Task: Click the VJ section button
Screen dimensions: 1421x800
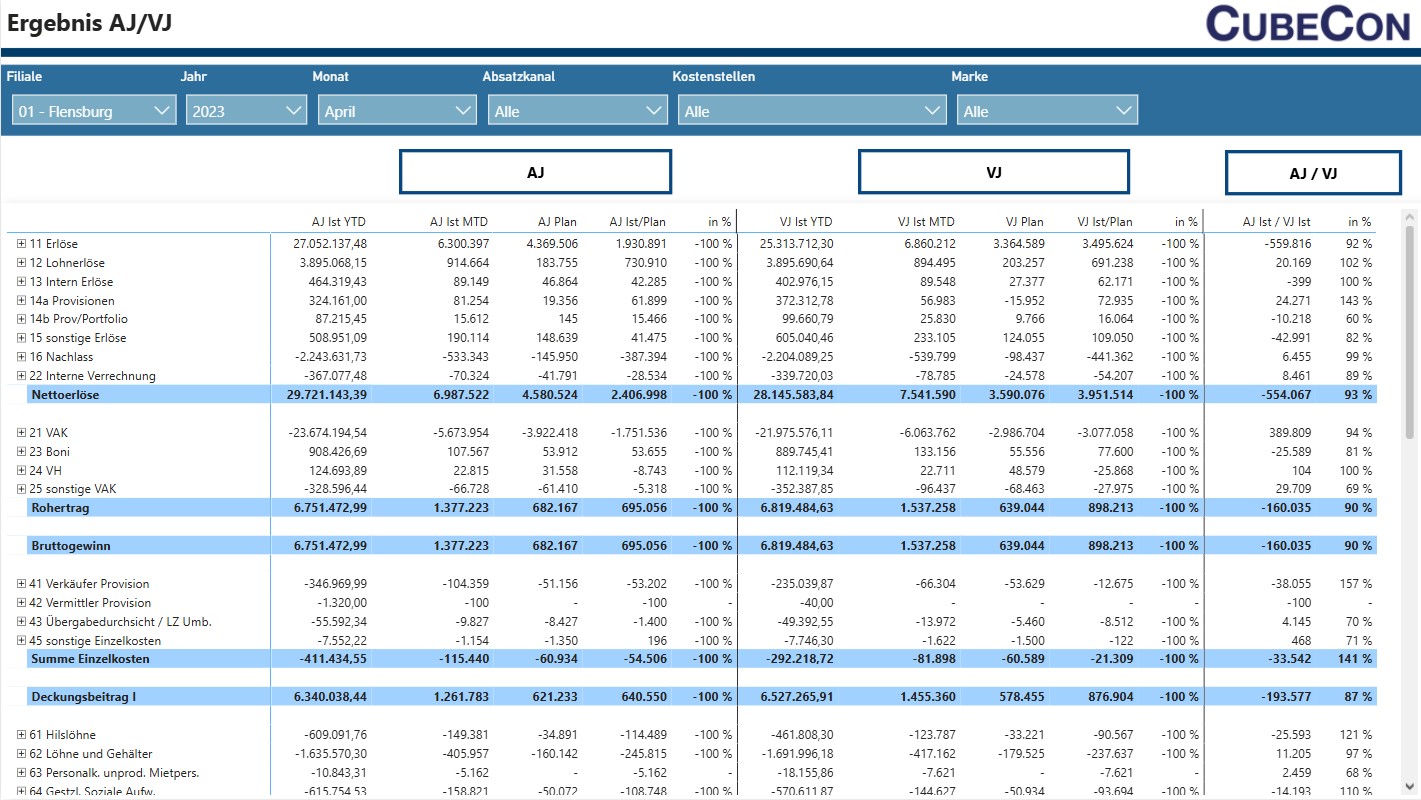Action: [x=993, y=172]
